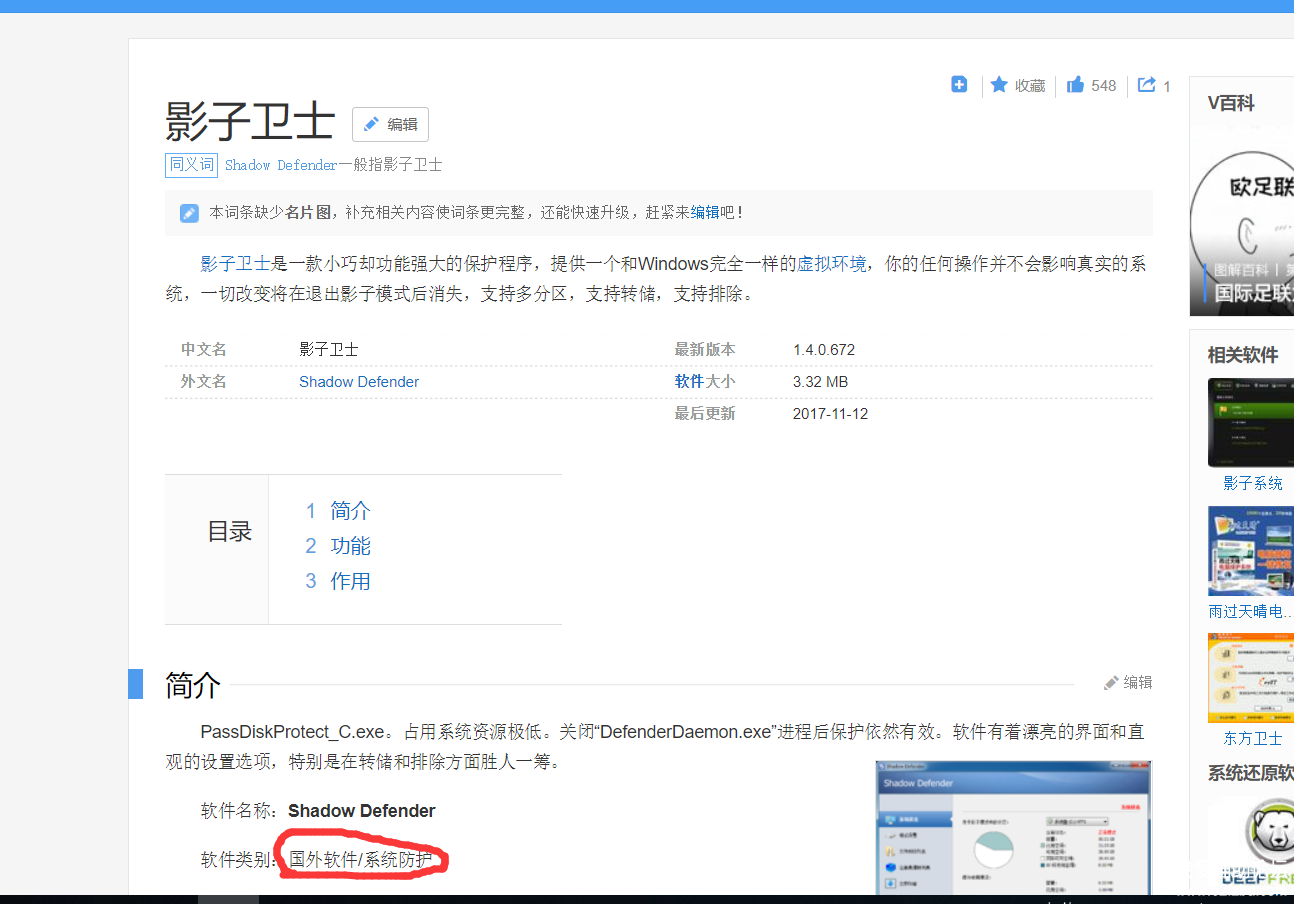Click the share arrow icon

tap(1147, 85)
